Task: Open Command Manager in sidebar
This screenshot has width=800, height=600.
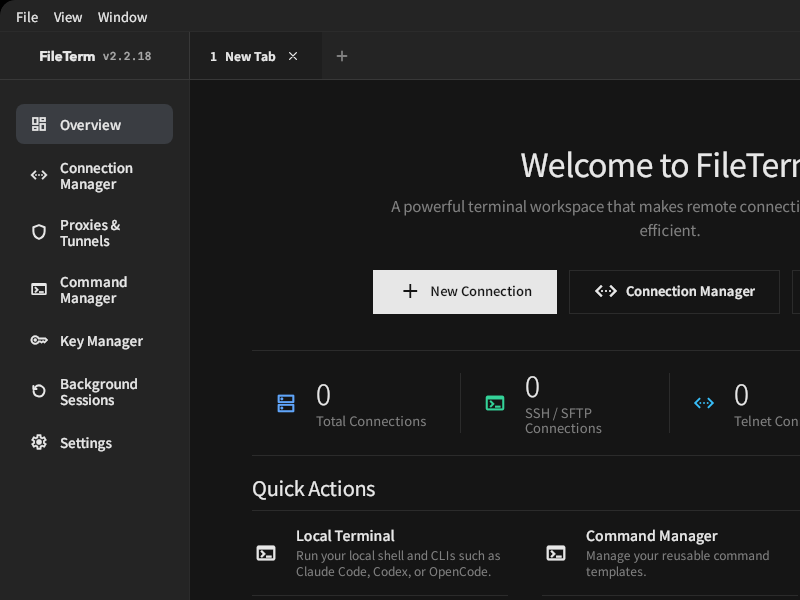Action: 94,290
